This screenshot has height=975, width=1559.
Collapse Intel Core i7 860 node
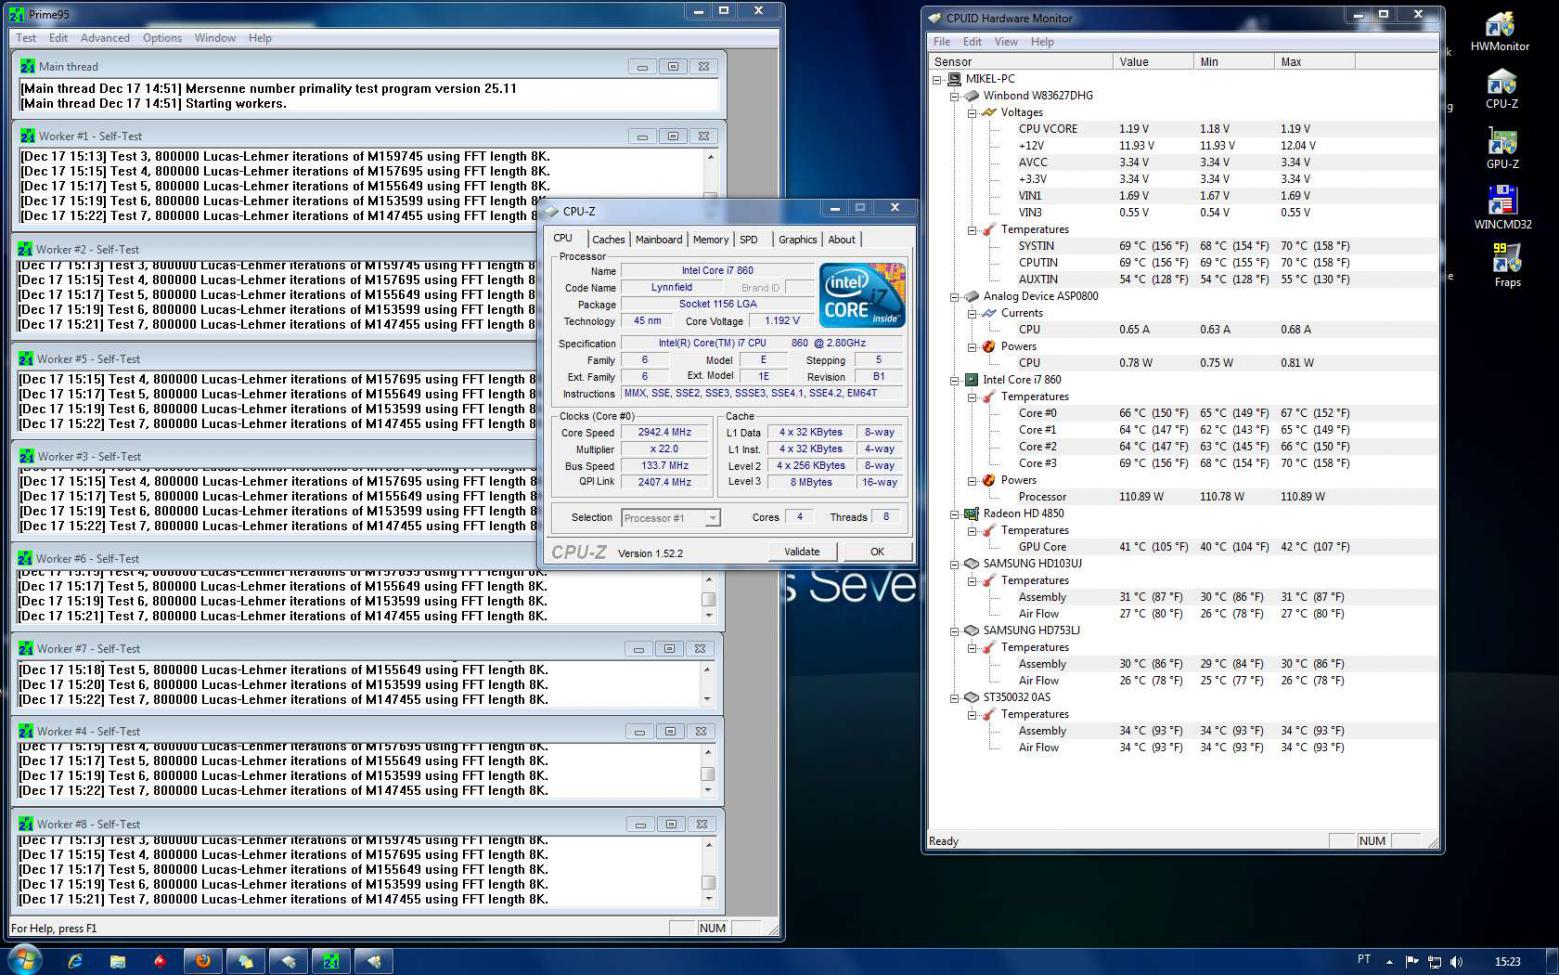(954, 380)
